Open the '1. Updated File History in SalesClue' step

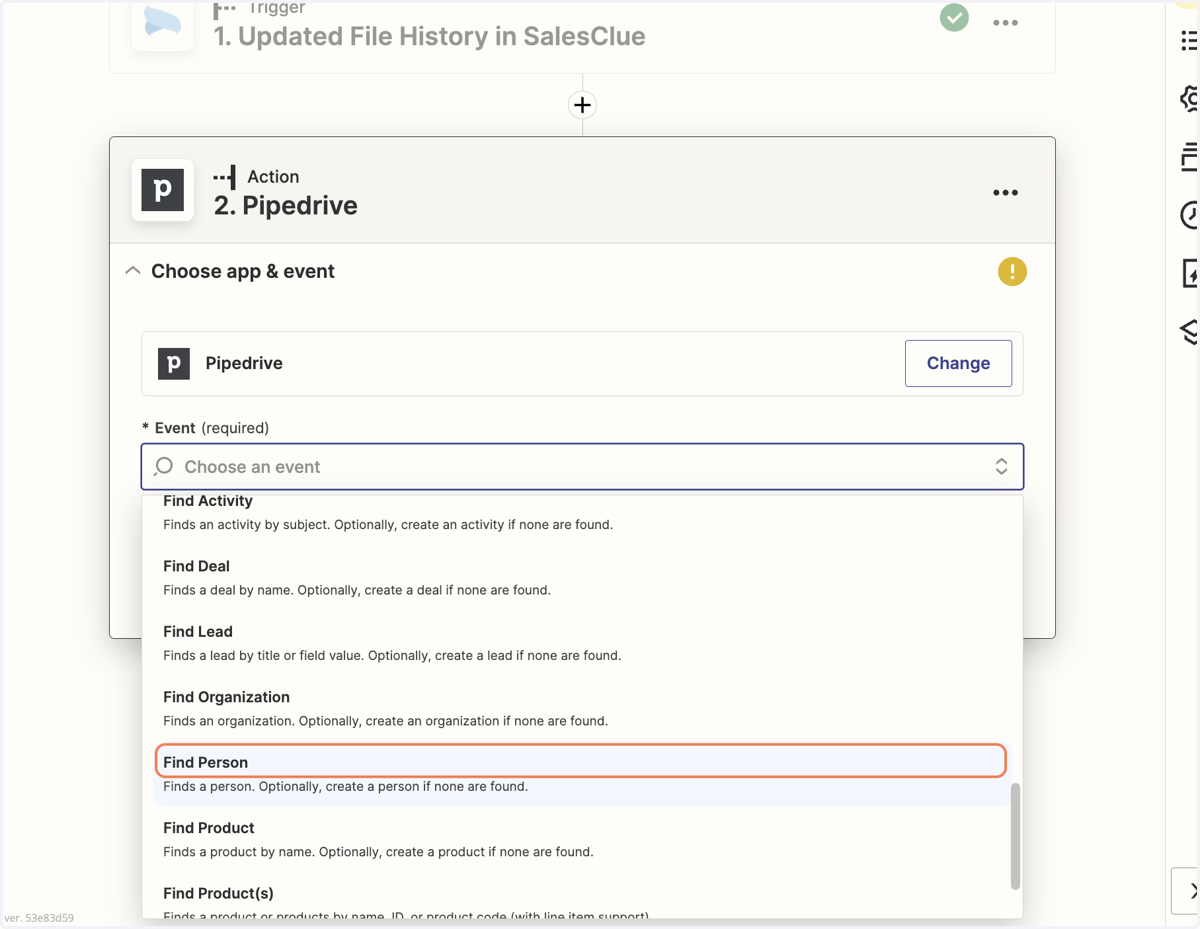tap(429, 36)
